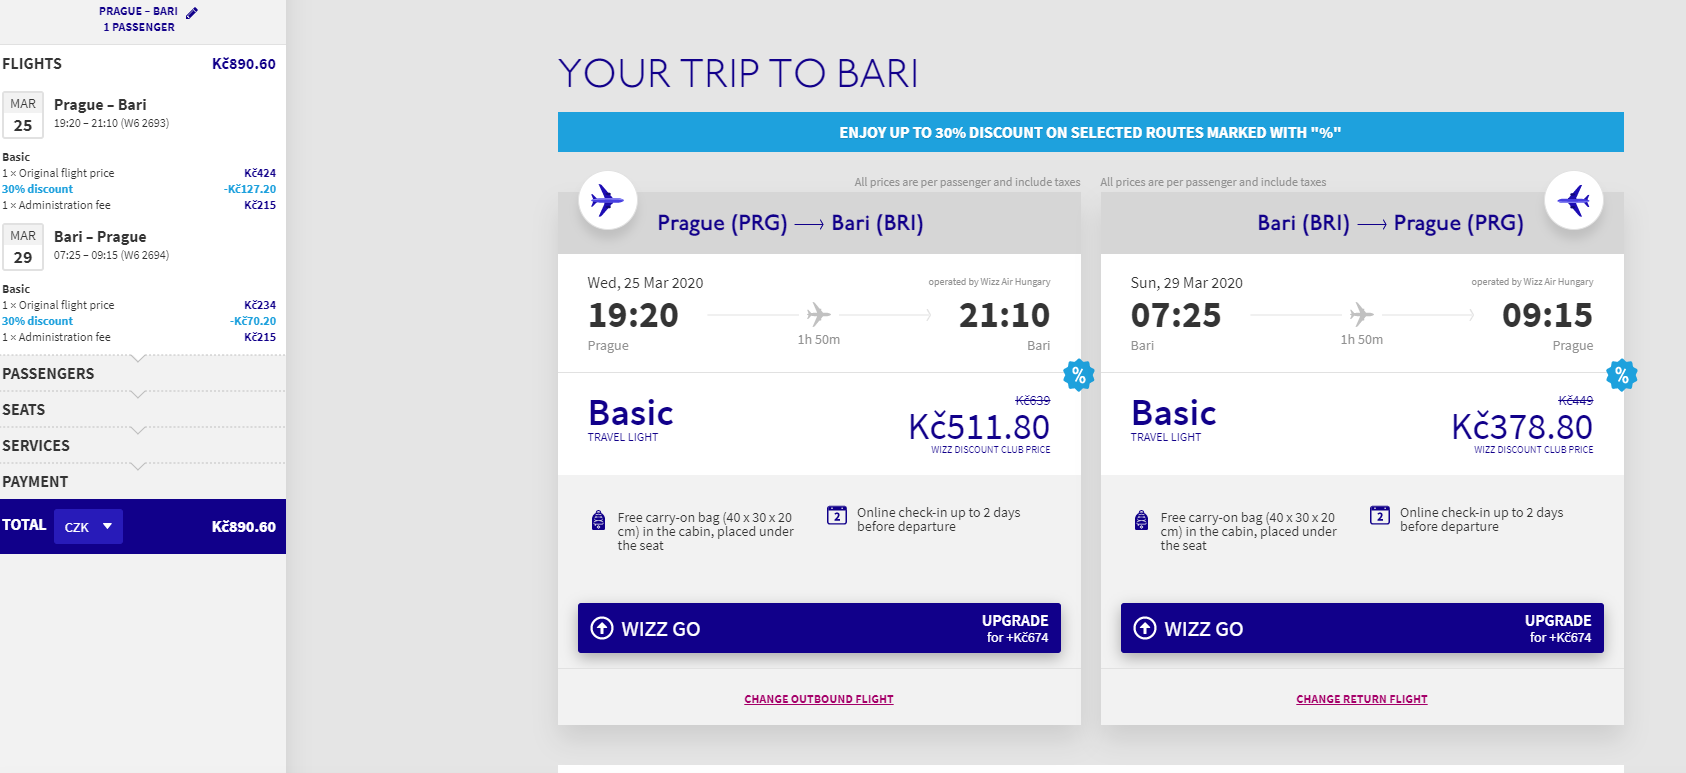1686x773 pixels.
Task: Upgrade outbound flight to WIZZ GO
Action: [819, 628]
